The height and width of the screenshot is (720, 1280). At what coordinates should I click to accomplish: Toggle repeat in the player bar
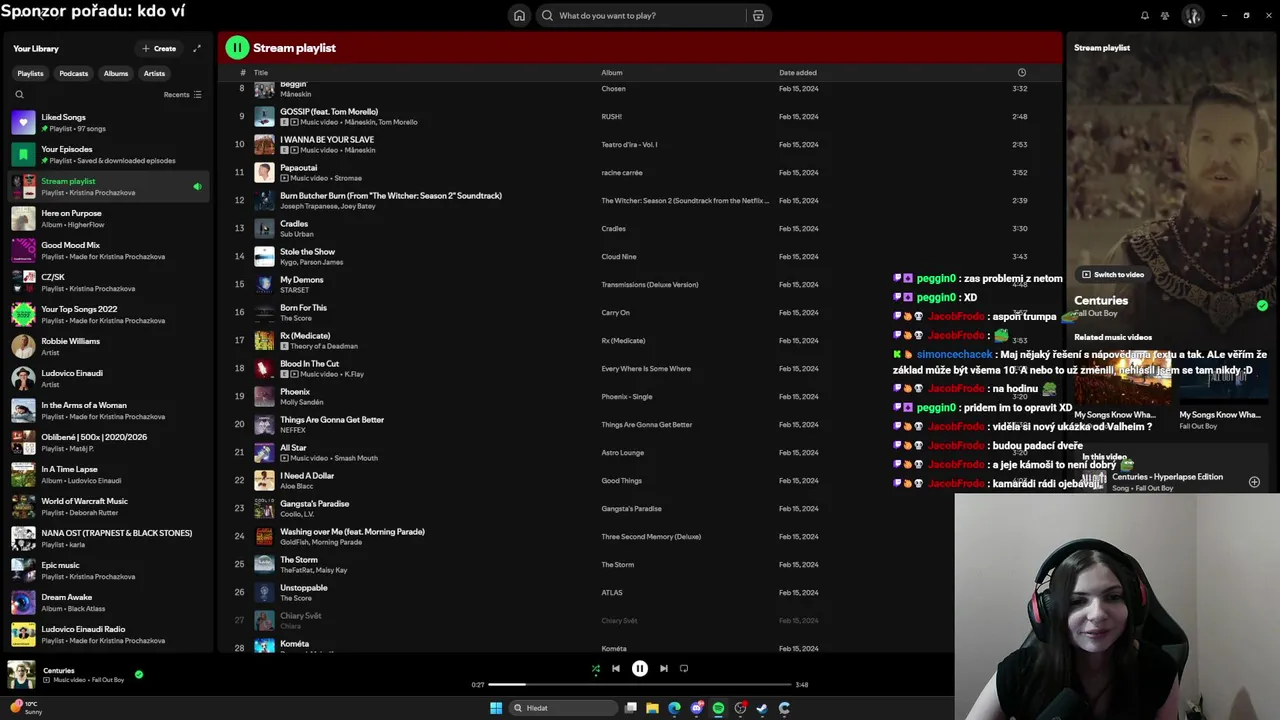684,668
